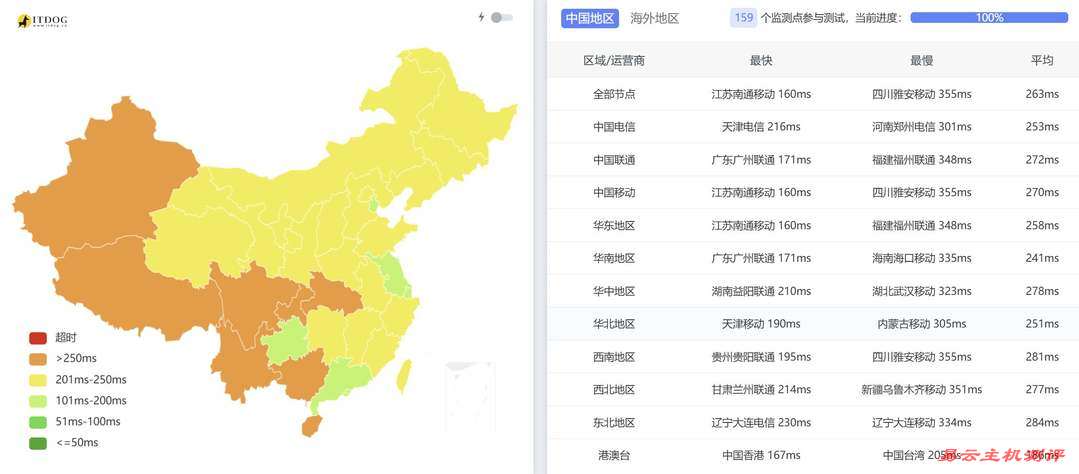Click the 辽宁大连移动 334ms cell
Screen dimensions: 1079x474
click(921, 422)
